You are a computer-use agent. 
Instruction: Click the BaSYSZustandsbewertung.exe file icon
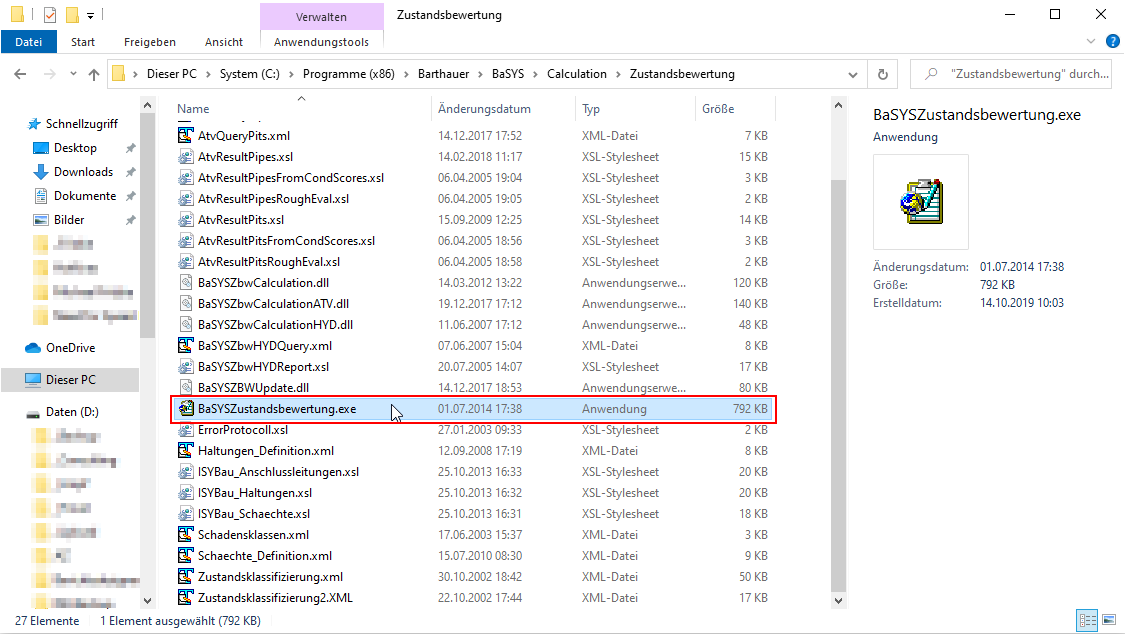point(185,409)
